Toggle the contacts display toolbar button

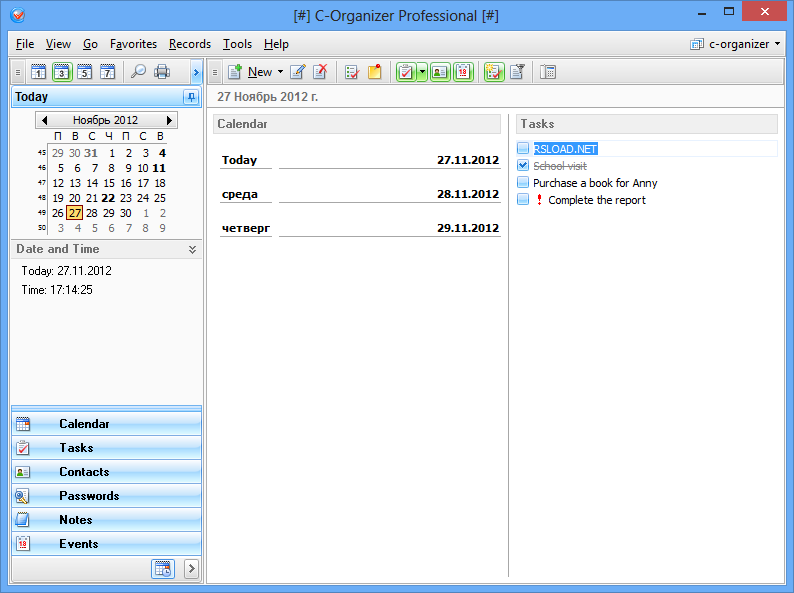(x=440, y=72)
